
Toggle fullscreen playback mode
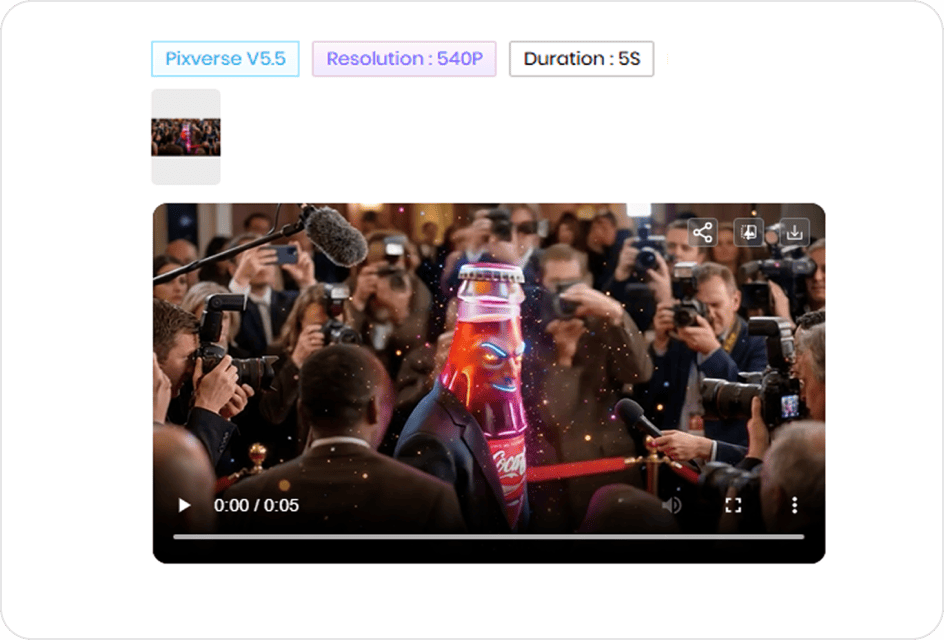(x=733, y=506)
